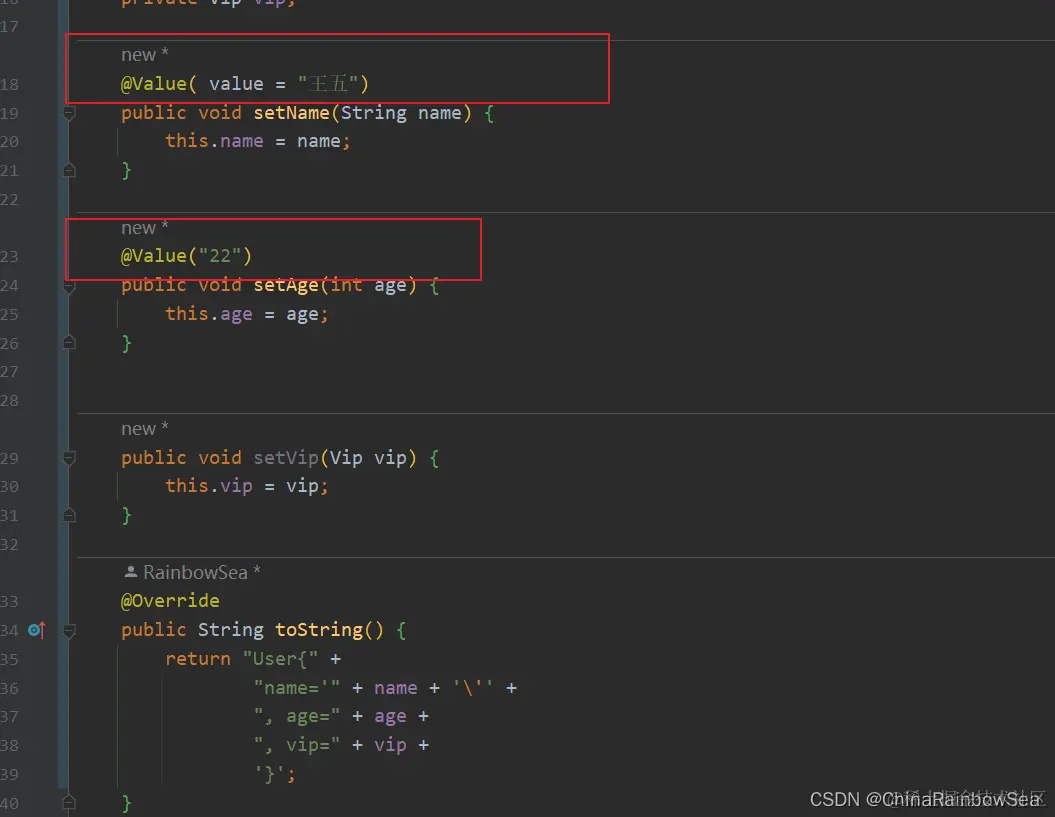The width and height of the screenshot is (1055, 817).
Task: Click line number 34 in the gutter
Action: click(9, 631)
